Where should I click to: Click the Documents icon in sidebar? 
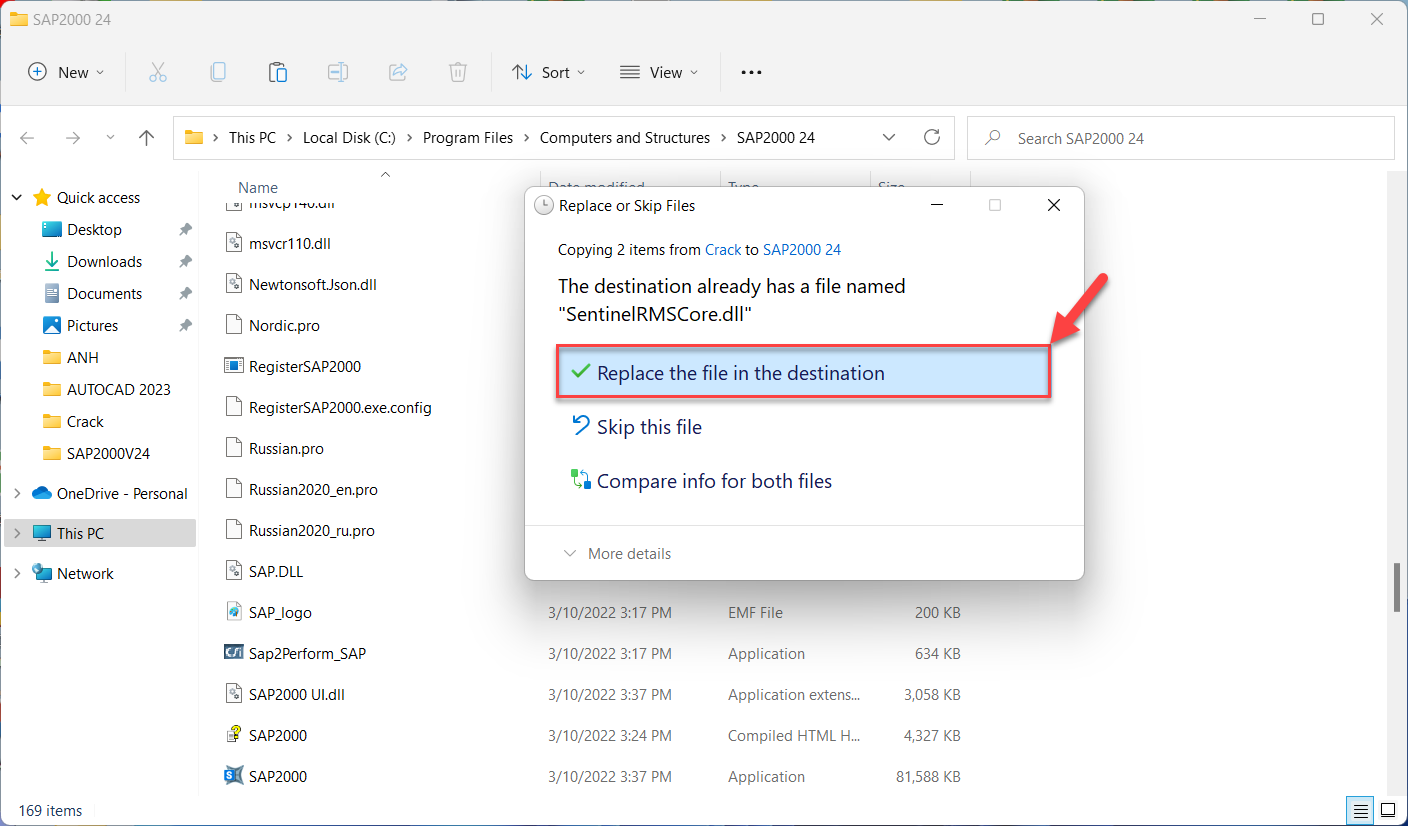tap(52, 293)
